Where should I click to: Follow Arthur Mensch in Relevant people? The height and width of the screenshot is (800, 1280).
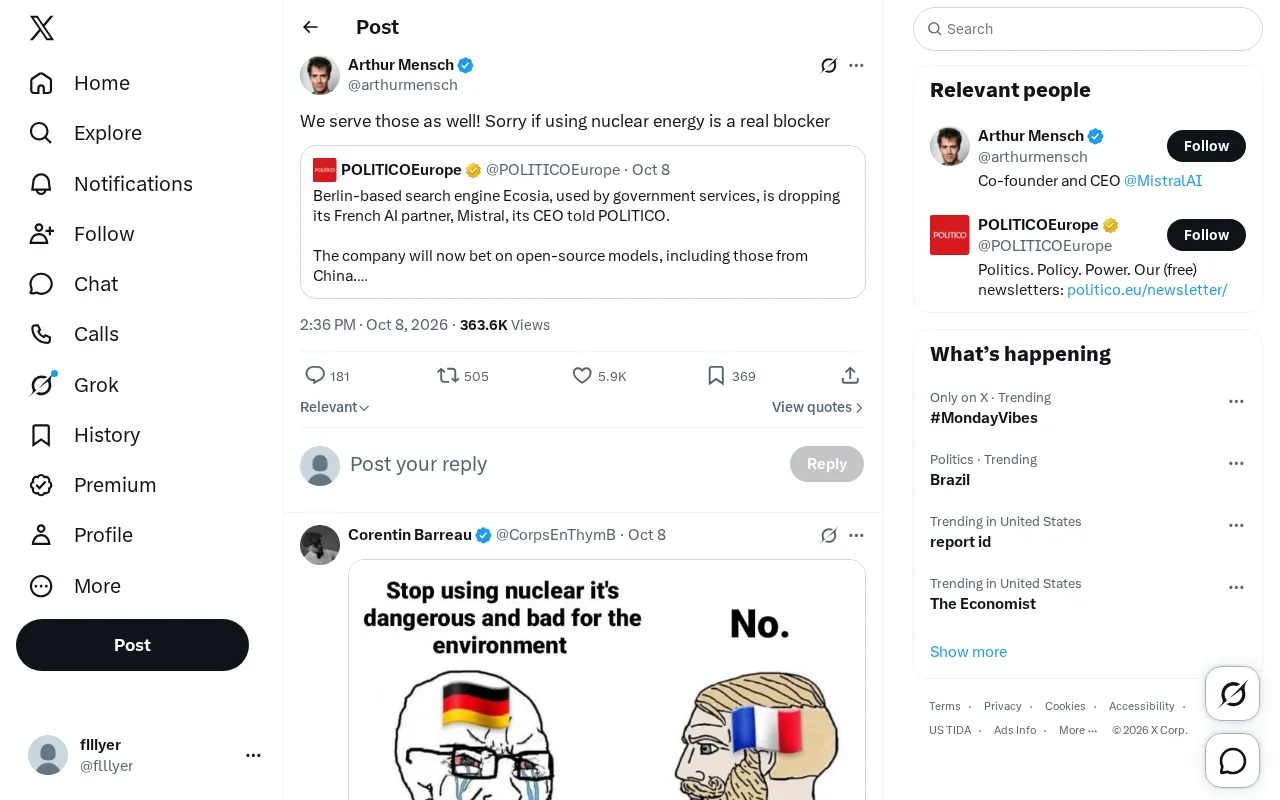tap(1206, 146)
